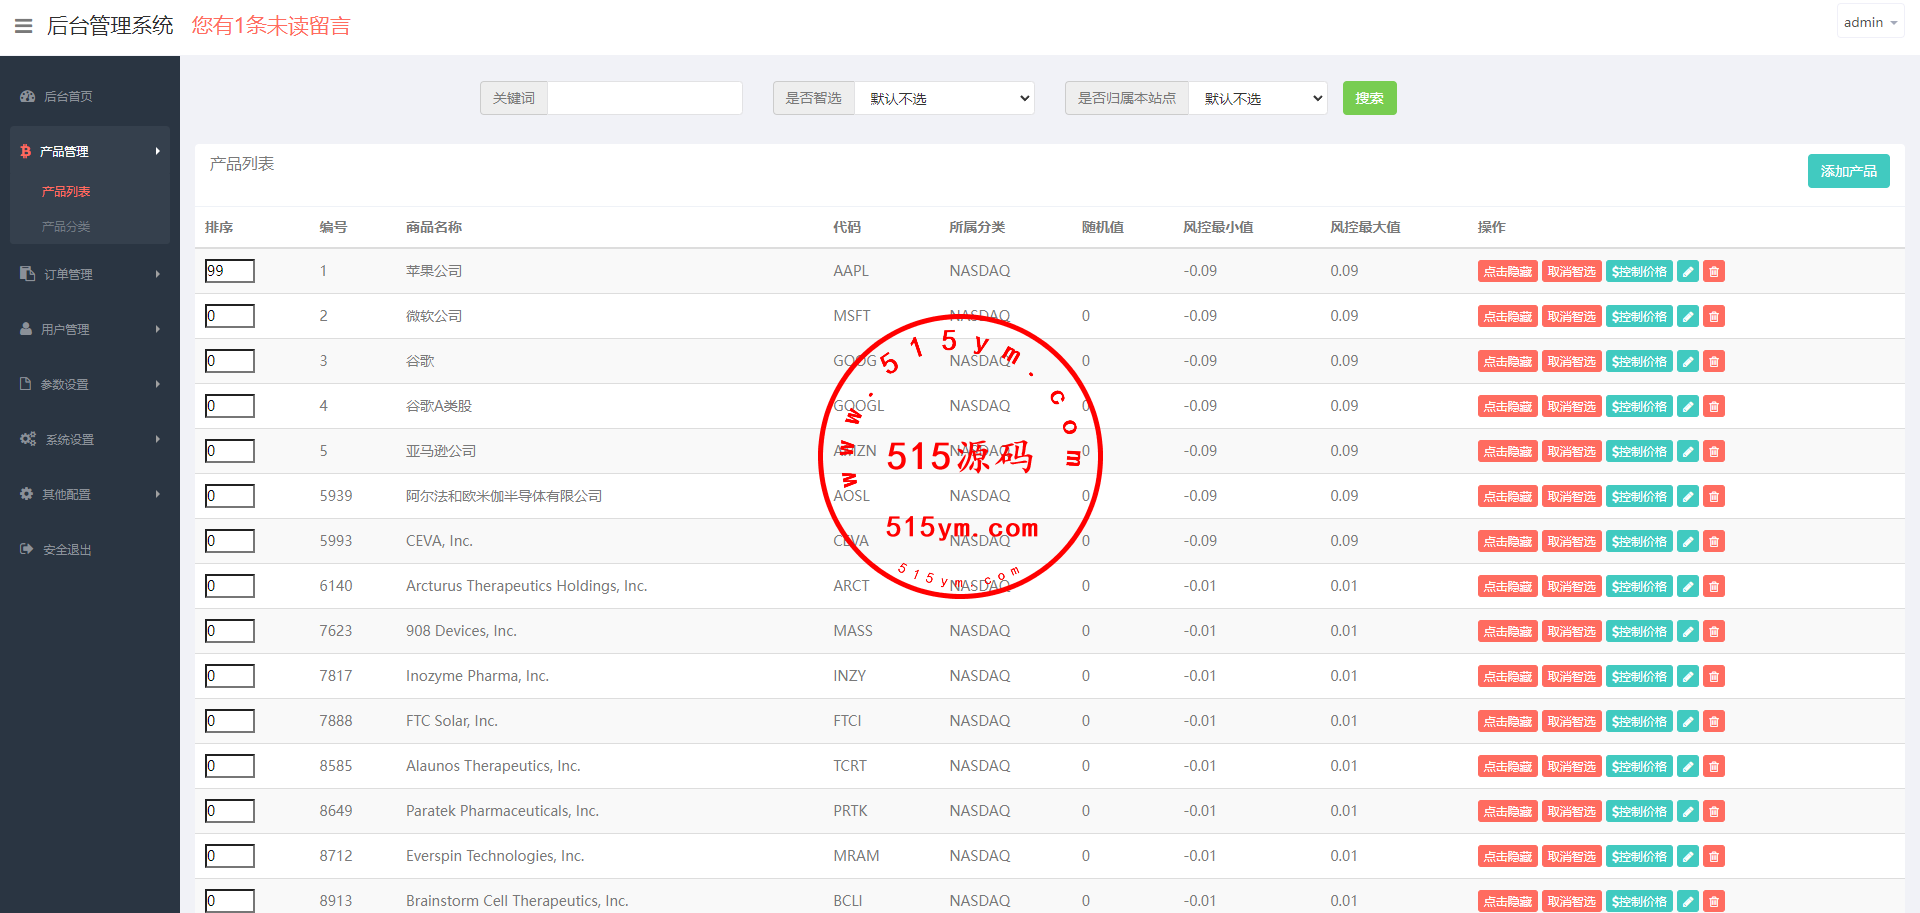Open the admin user dropdown
This screenshot has width=1920, height=913.
pyautogui.click(x=1869, y=22)
